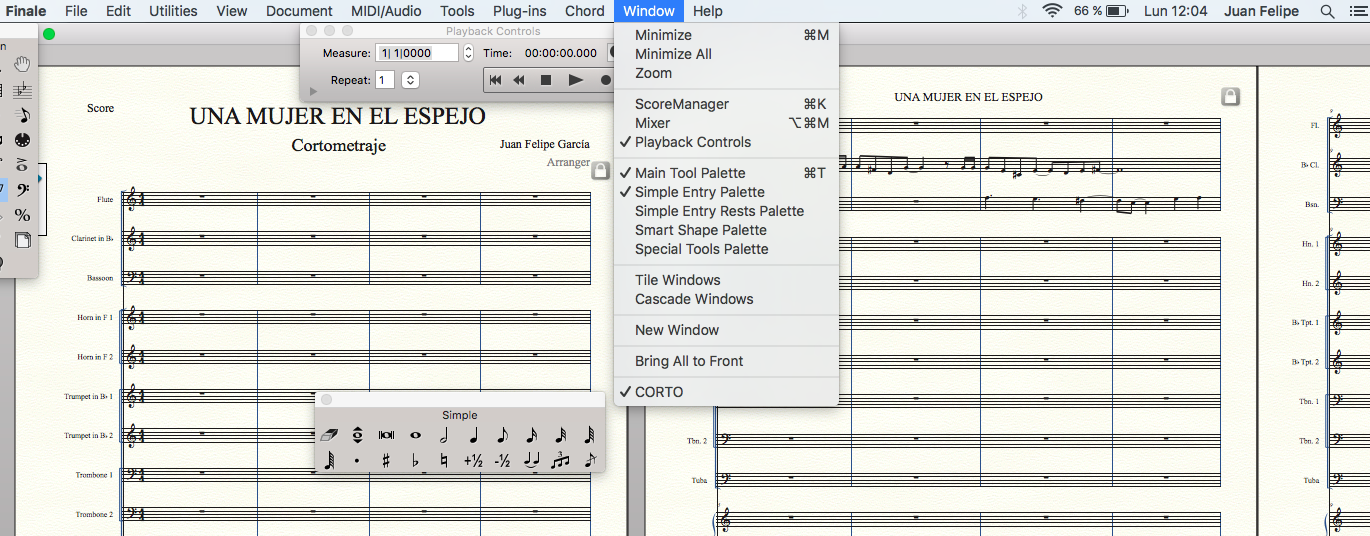Select the Eraser tool in Simple palette

pyautogui.click(x=329, y=435)
